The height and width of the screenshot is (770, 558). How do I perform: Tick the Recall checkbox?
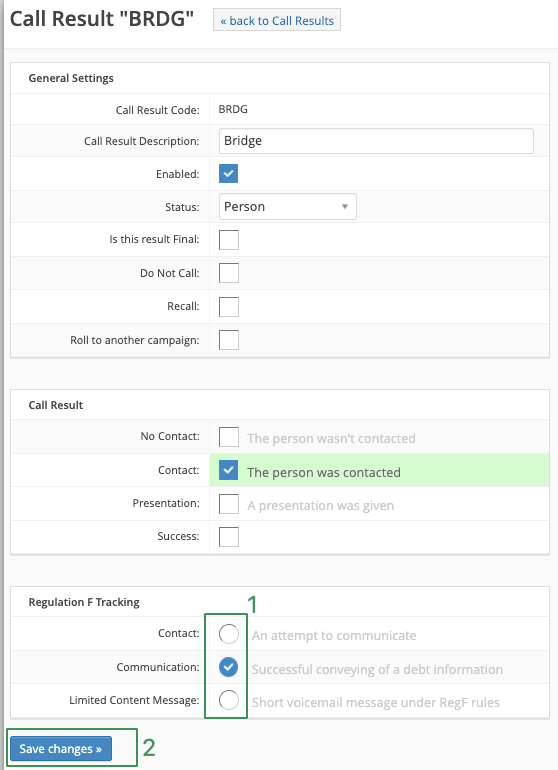coord(229,306)
